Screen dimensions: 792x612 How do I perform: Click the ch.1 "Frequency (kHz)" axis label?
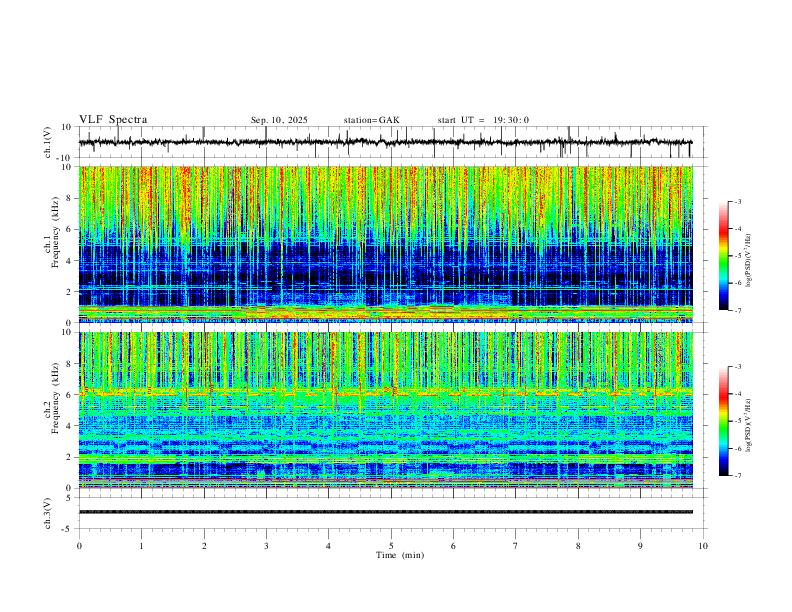(55, 232)
